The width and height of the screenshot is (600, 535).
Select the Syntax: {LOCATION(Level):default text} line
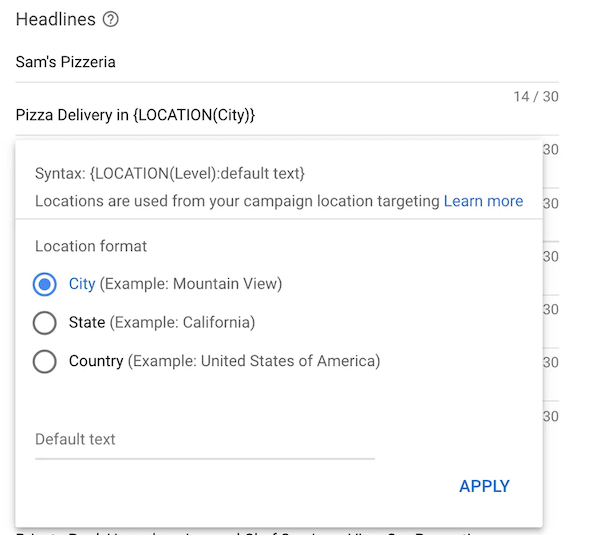coord(170,173)
